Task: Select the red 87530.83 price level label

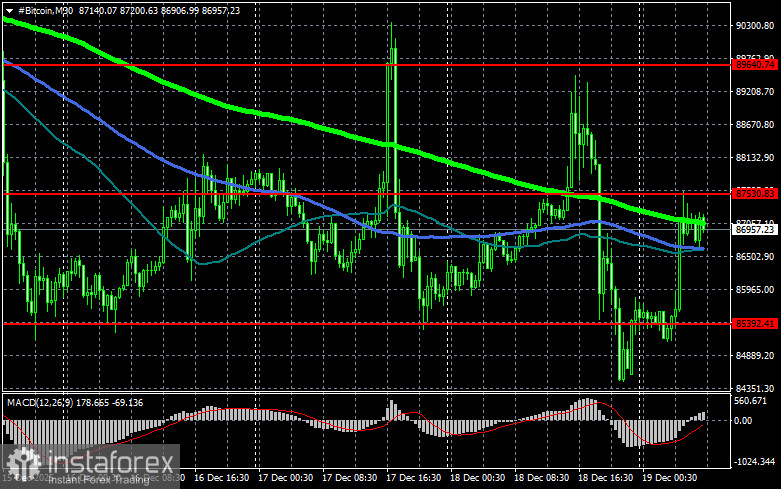Action: (756, 193)
